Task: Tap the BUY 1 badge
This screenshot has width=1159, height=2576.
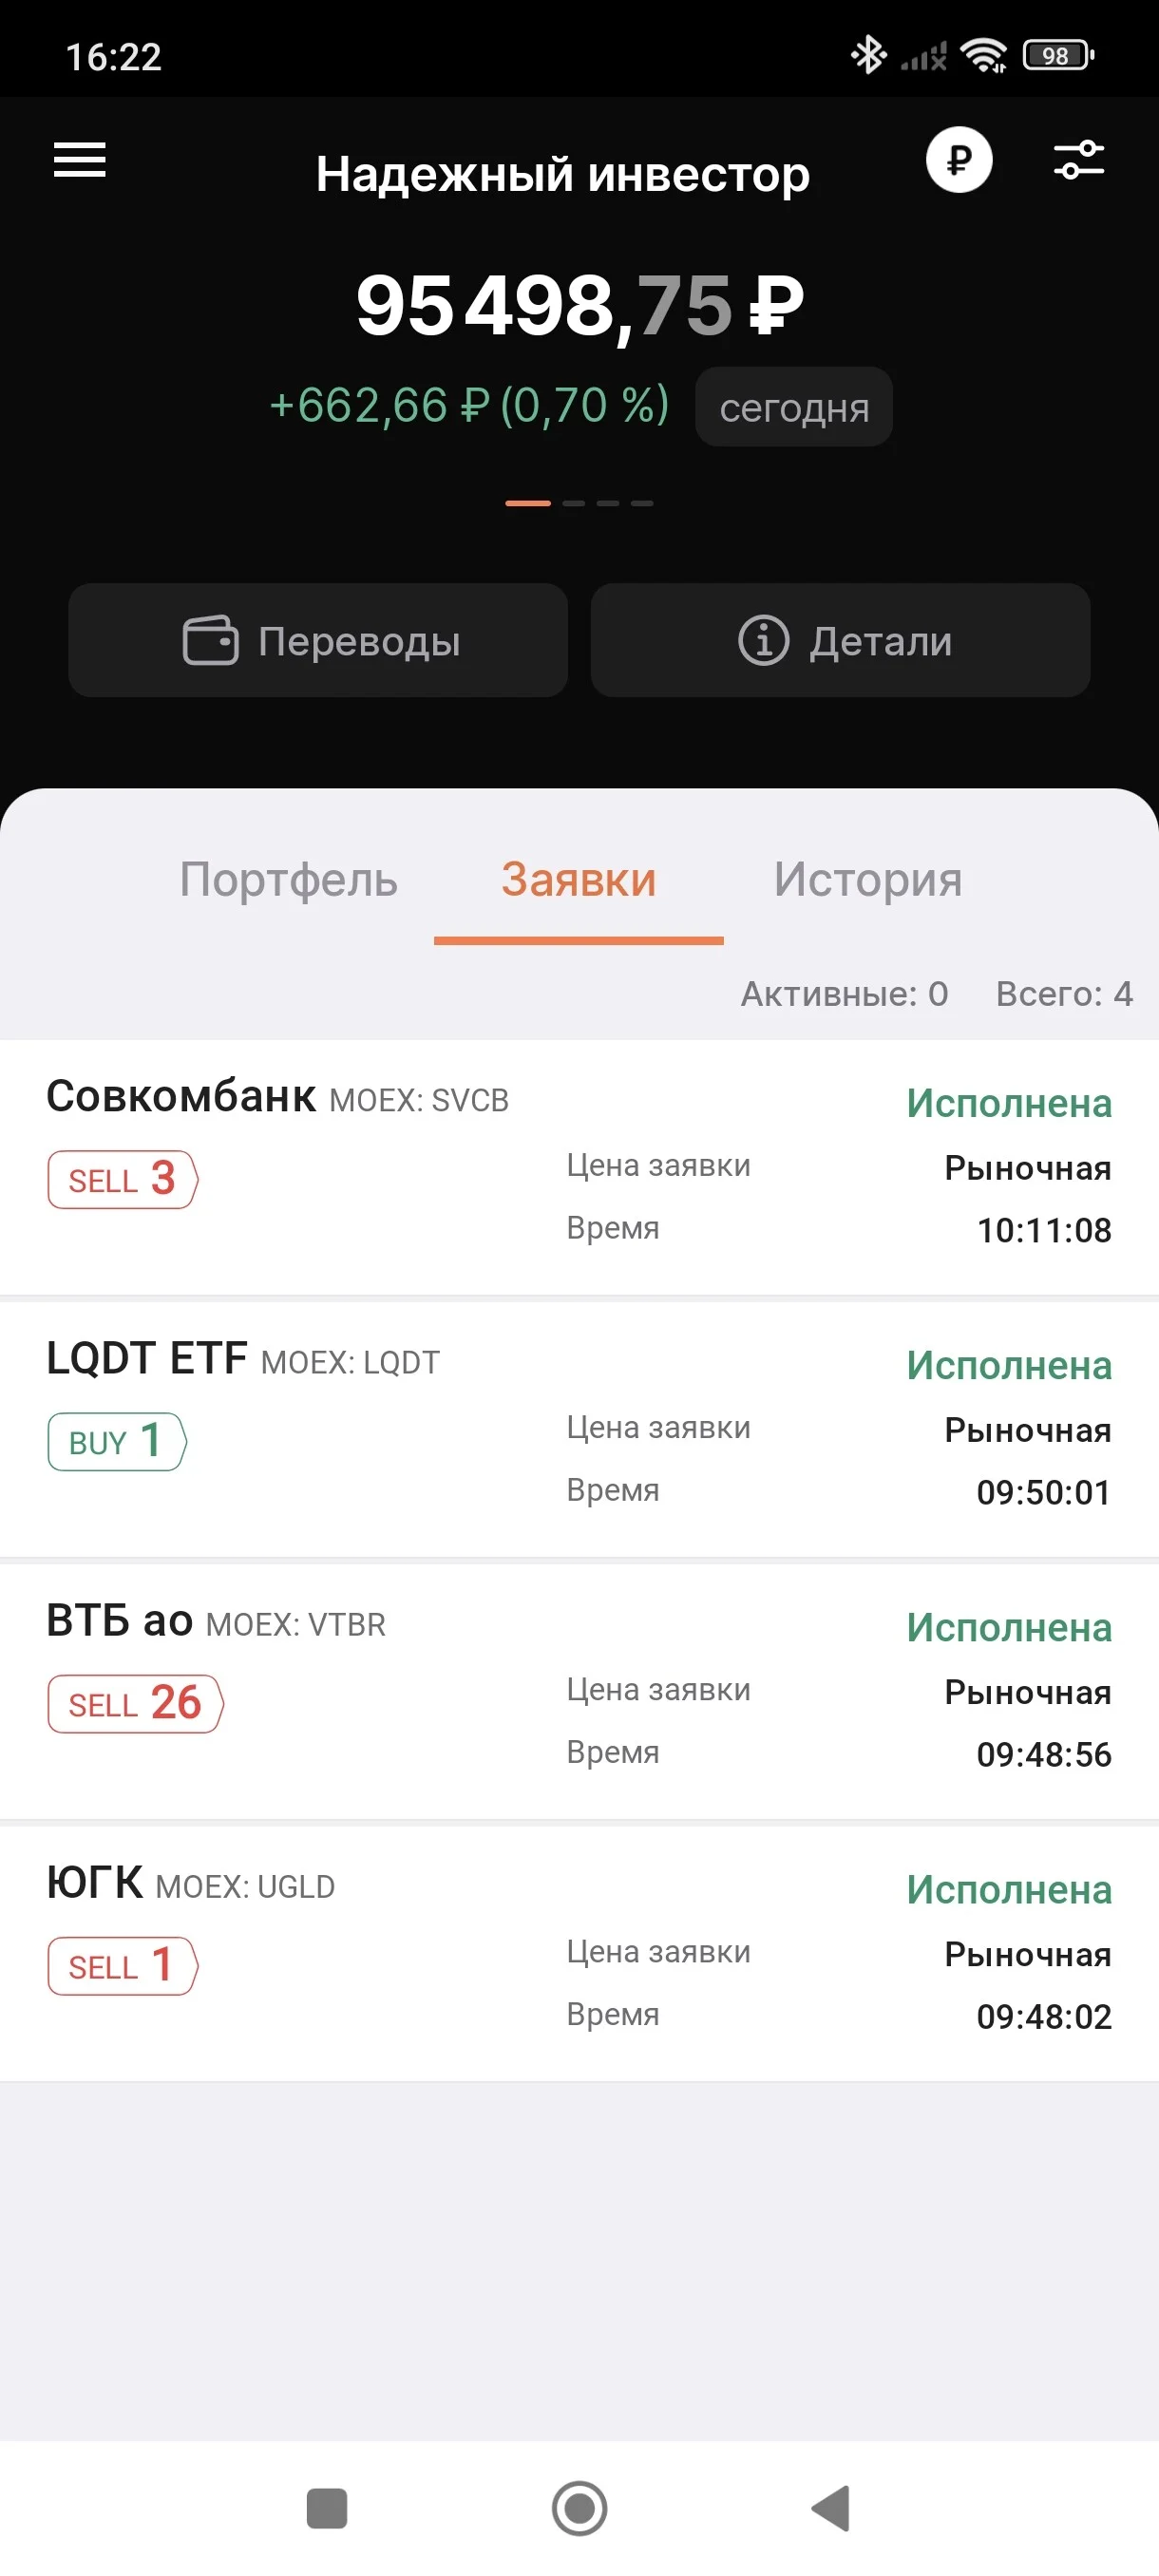Action: coord(117,1442)
